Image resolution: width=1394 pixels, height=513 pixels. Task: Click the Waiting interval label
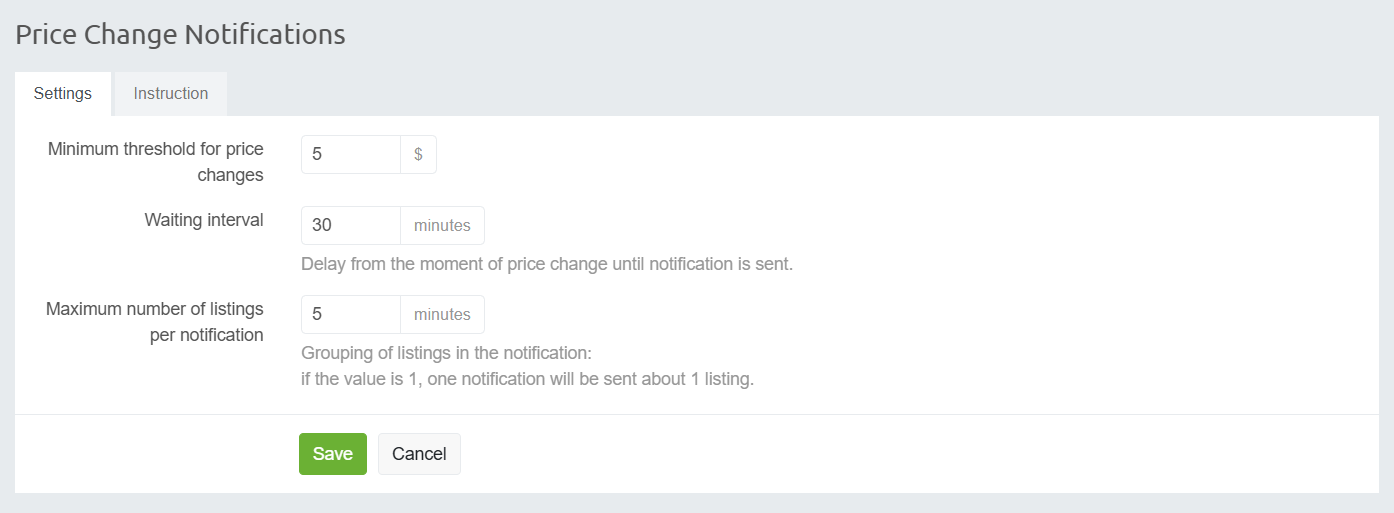(x=204, y=220)
